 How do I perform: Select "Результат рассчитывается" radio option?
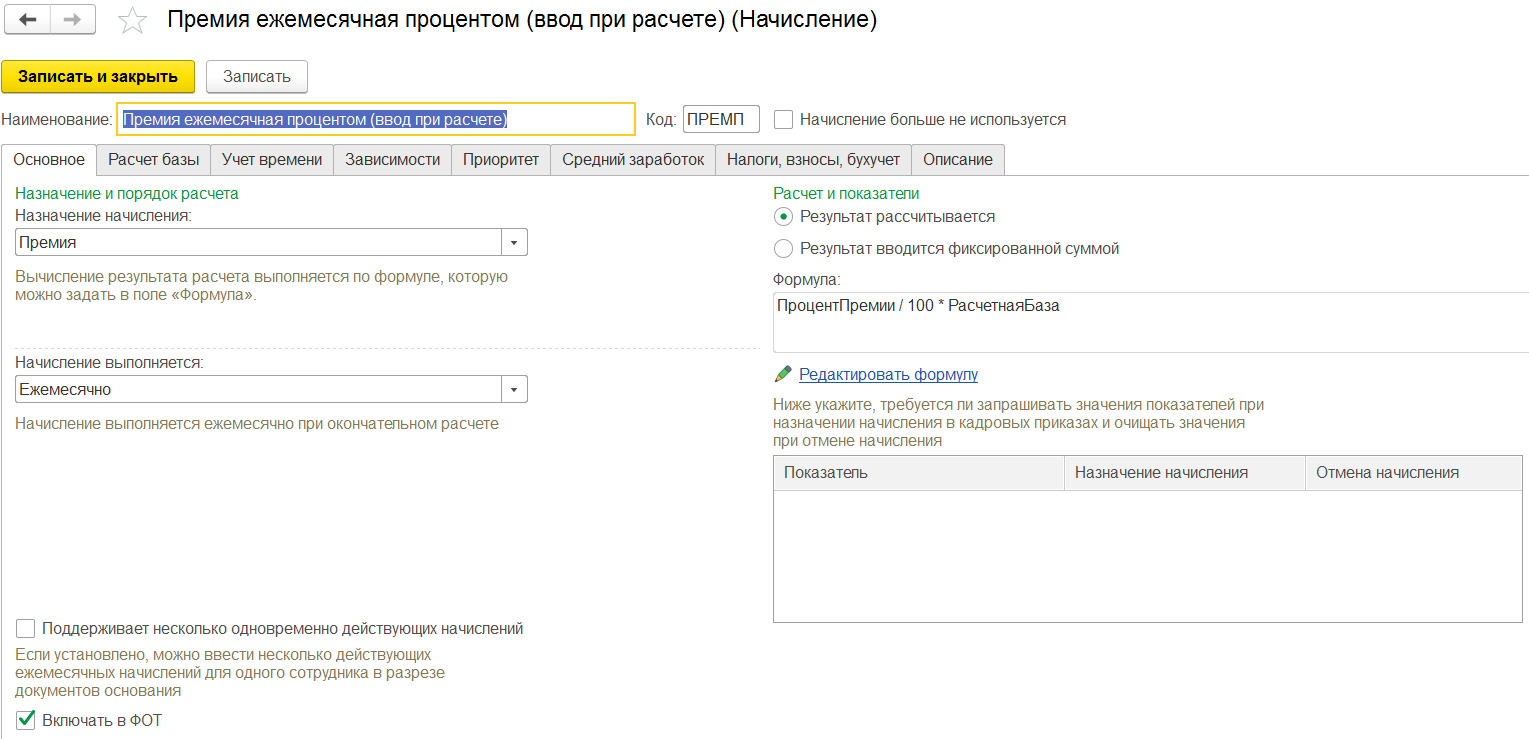[784, 216]
